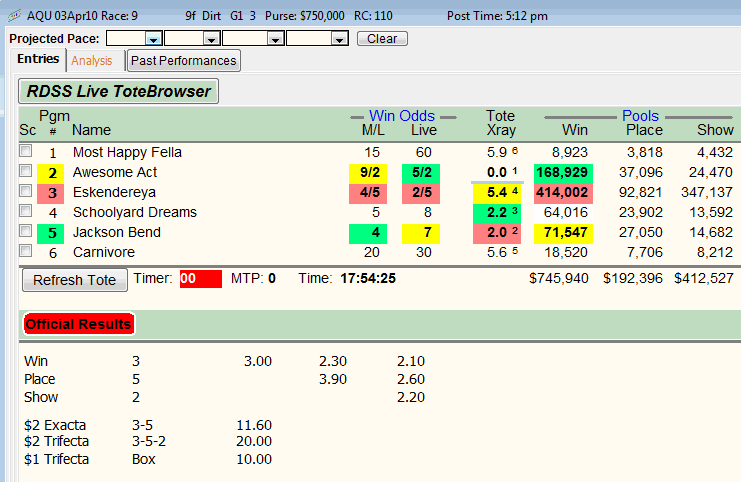Click the RDSS Live ToteBrowser banner
This screenshot has width=741, height=482.
pyautogui.click(x=119, y=91)
